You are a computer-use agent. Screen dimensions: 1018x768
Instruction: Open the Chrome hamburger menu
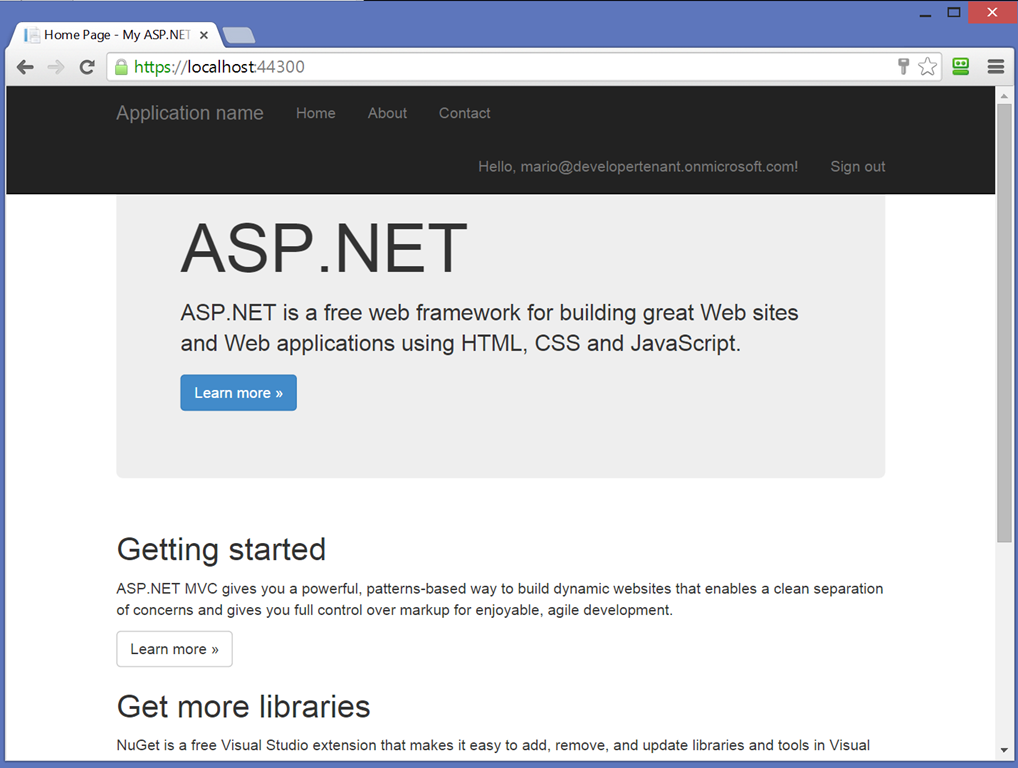click(995, 66)
